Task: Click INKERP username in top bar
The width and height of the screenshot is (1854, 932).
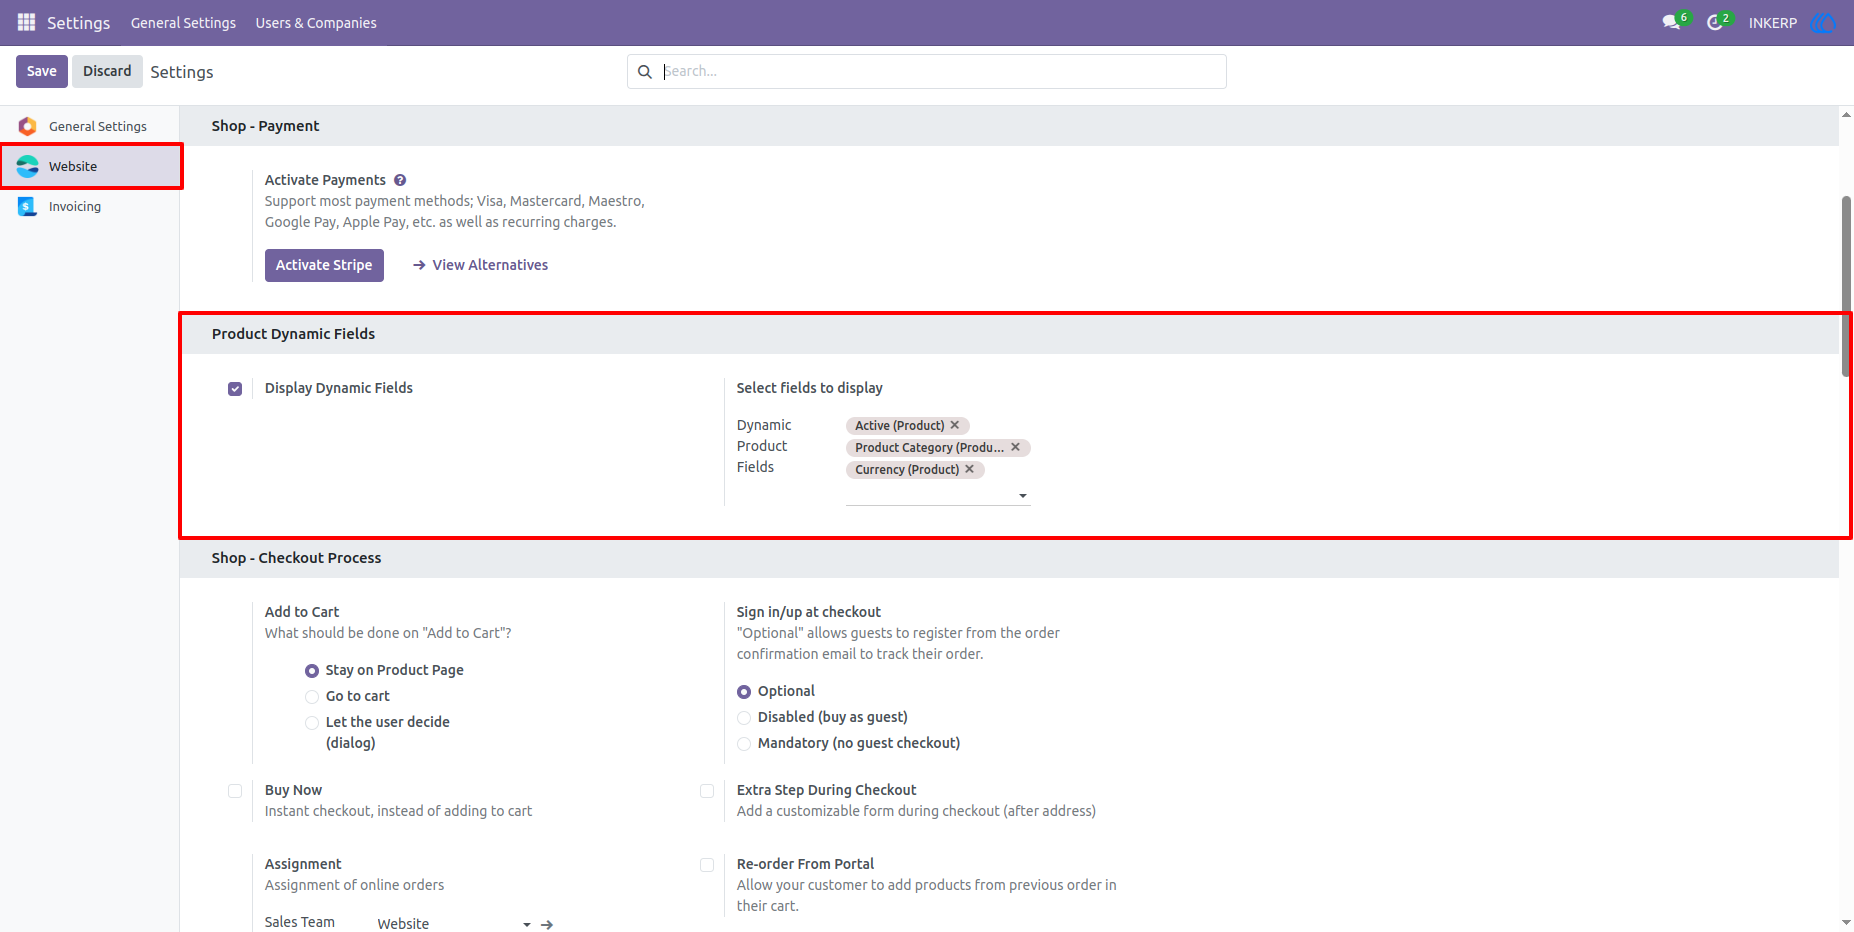Action: coord(1773,23)
